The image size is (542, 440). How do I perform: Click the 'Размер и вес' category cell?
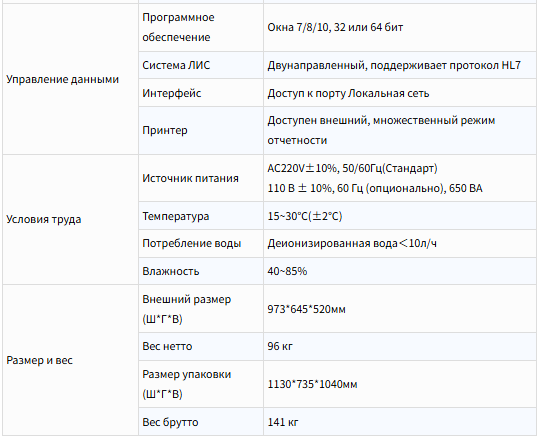point(70,360)
